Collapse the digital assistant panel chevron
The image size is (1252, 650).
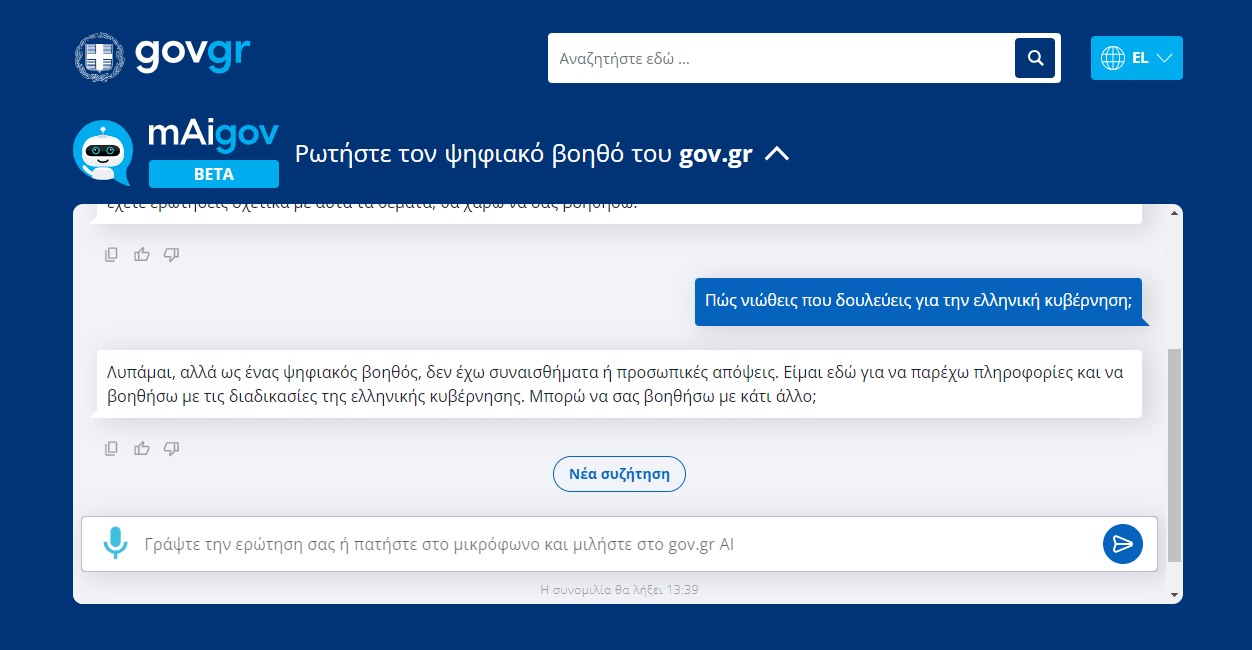coord(777,154)
